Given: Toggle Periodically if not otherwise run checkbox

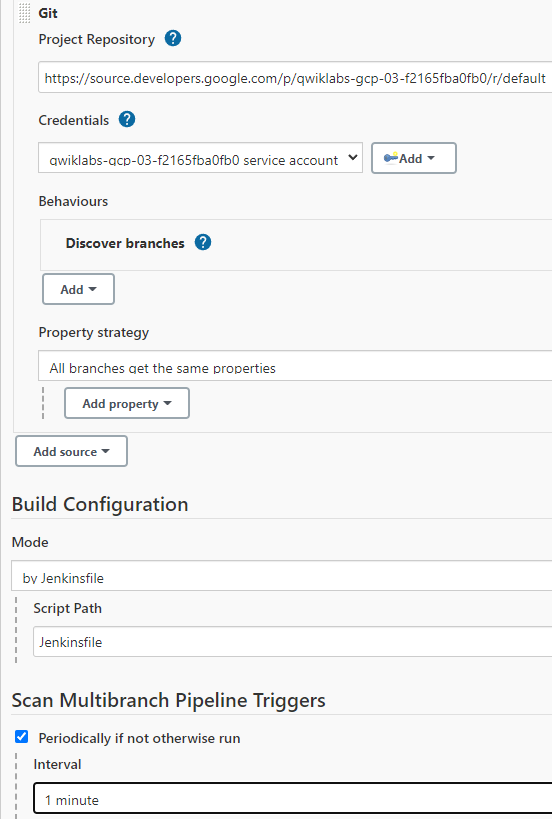Looking at the screenshot, I should (21, 737).
